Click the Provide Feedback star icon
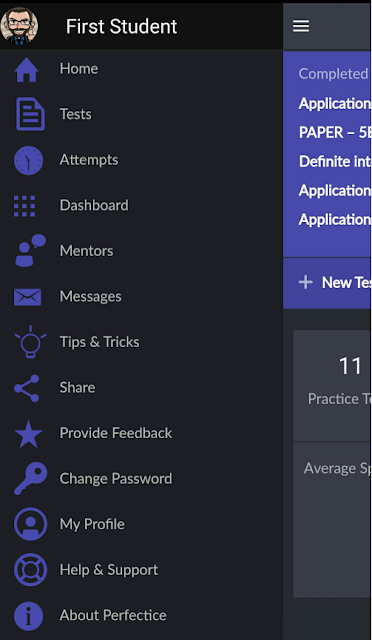The image size is (372, 640). pos(28,434)
